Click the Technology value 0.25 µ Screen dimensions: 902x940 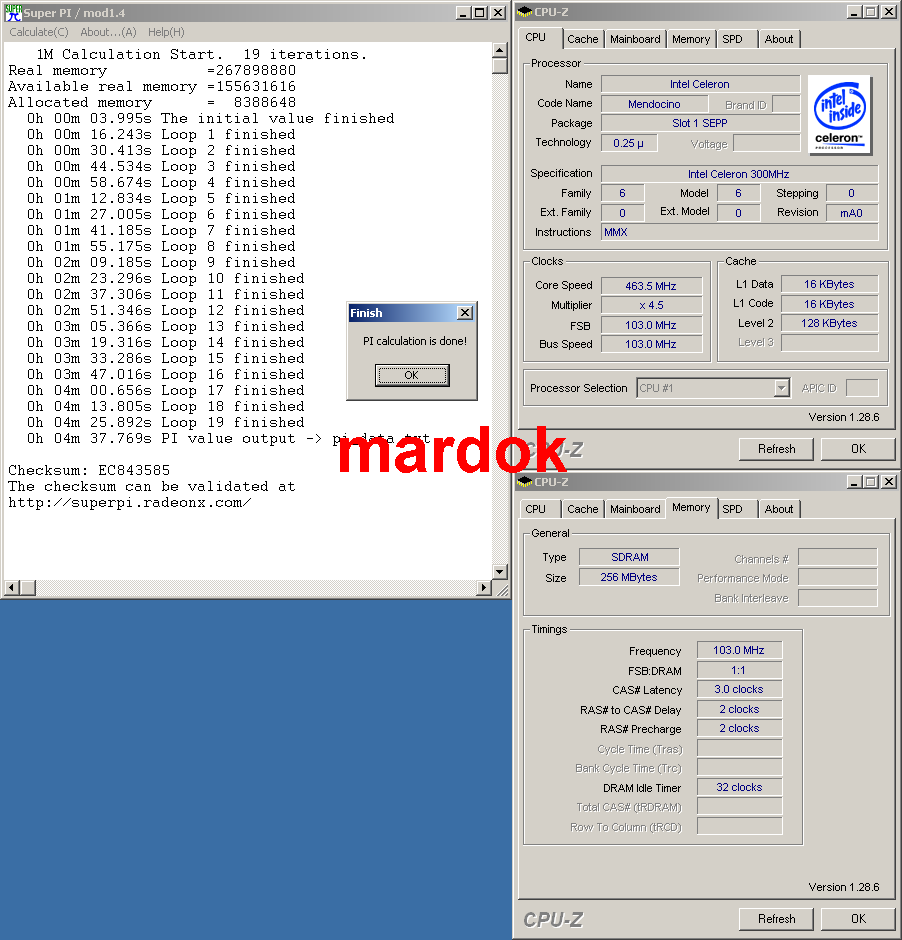click(629, 143)
